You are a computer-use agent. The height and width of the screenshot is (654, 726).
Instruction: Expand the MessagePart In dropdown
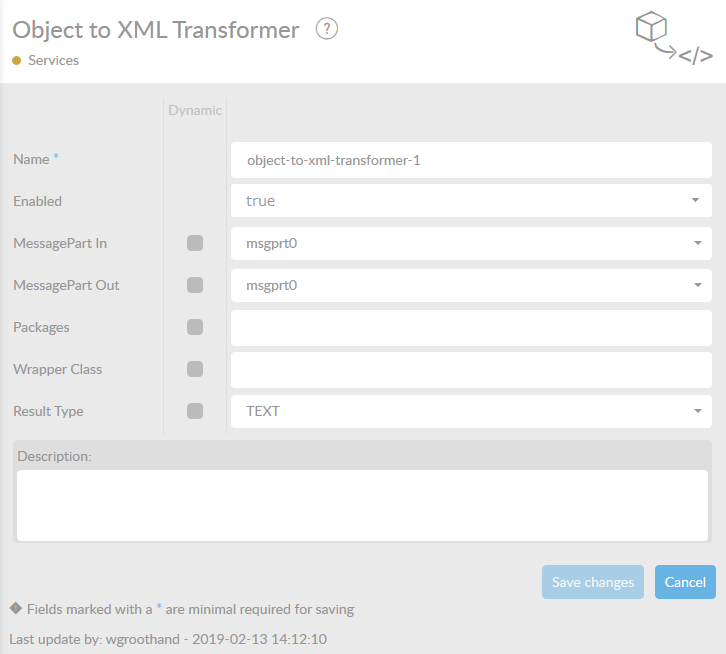click(x=471, y=243)
